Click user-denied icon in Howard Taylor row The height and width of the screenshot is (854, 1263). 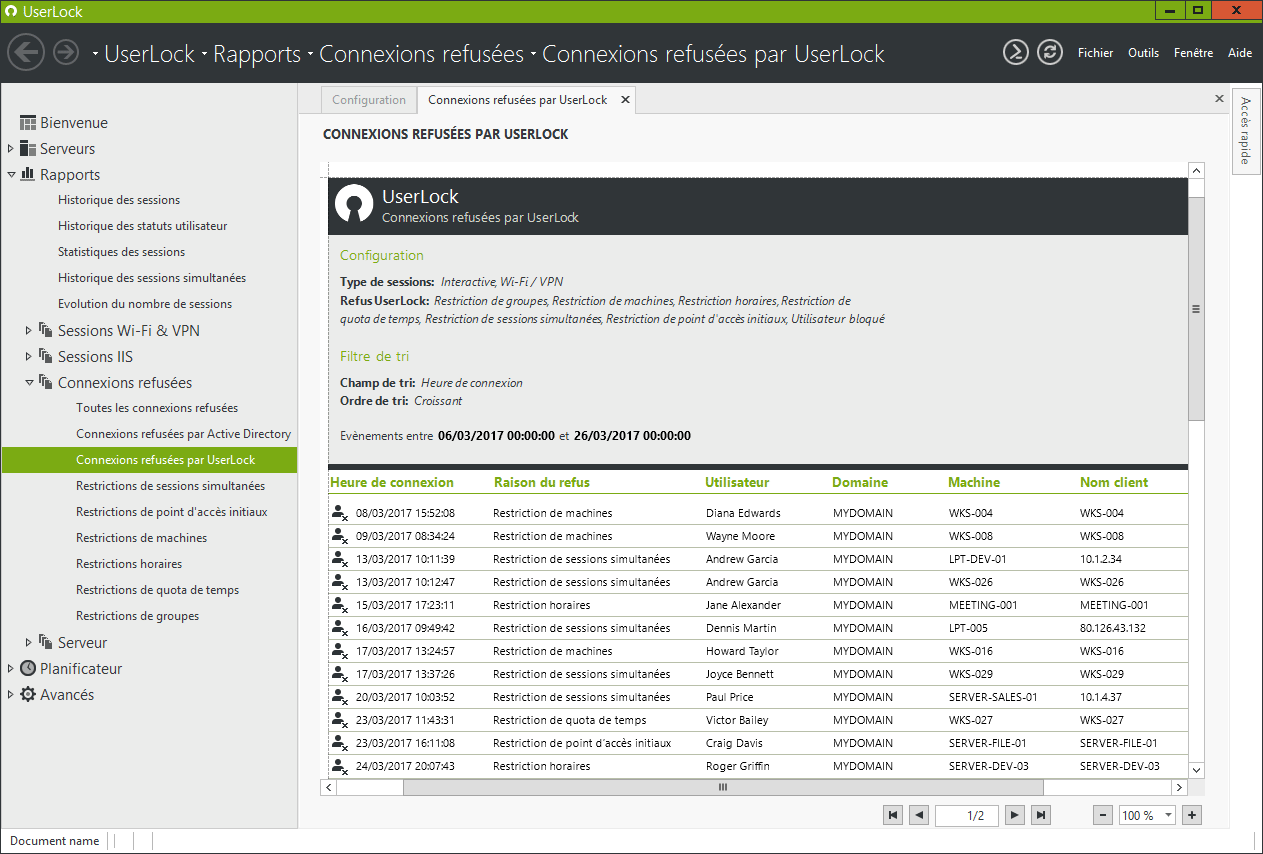coord(339,651)
